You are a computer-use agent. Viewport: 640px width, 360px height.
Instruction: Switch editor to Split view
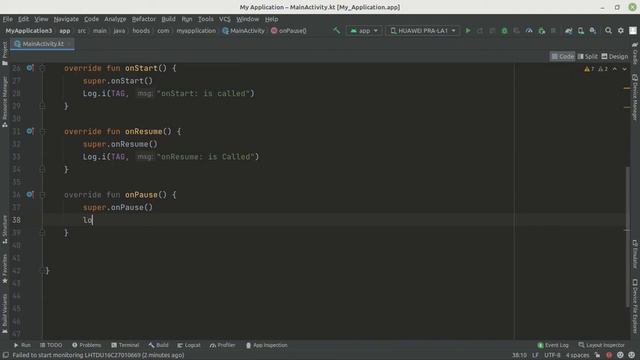587,56
